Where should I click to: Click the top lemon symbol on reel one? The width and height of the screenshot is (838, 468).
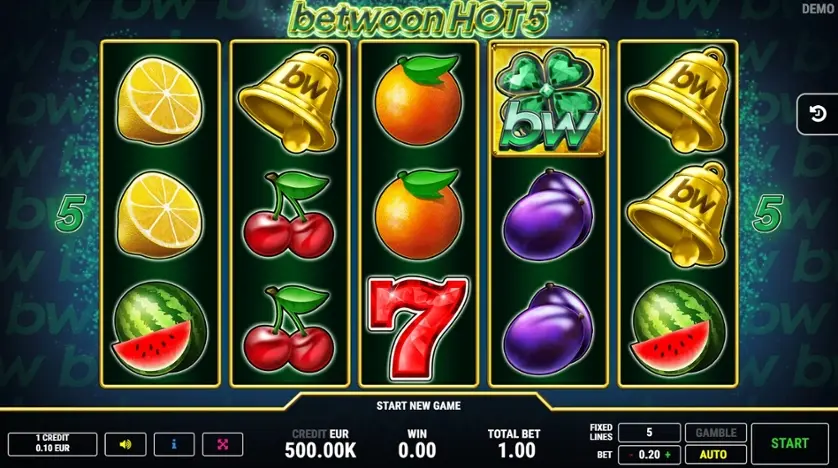160,101
